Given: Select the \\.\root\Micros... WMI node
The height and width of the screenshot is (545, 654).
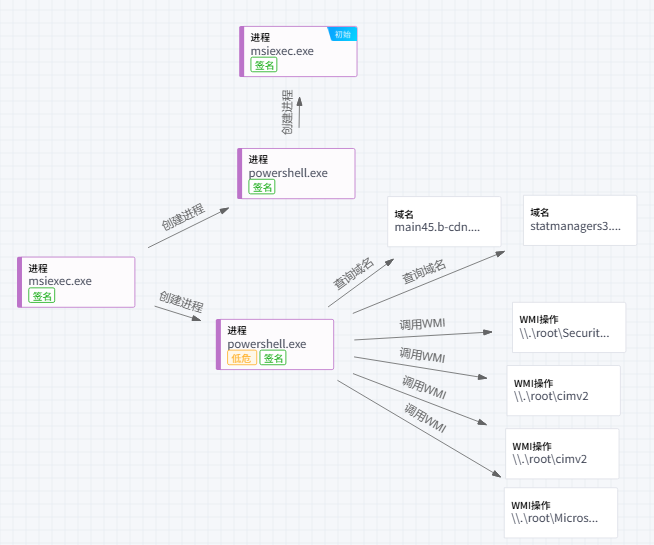Looking at the screenshot, I should coord(560,512).
